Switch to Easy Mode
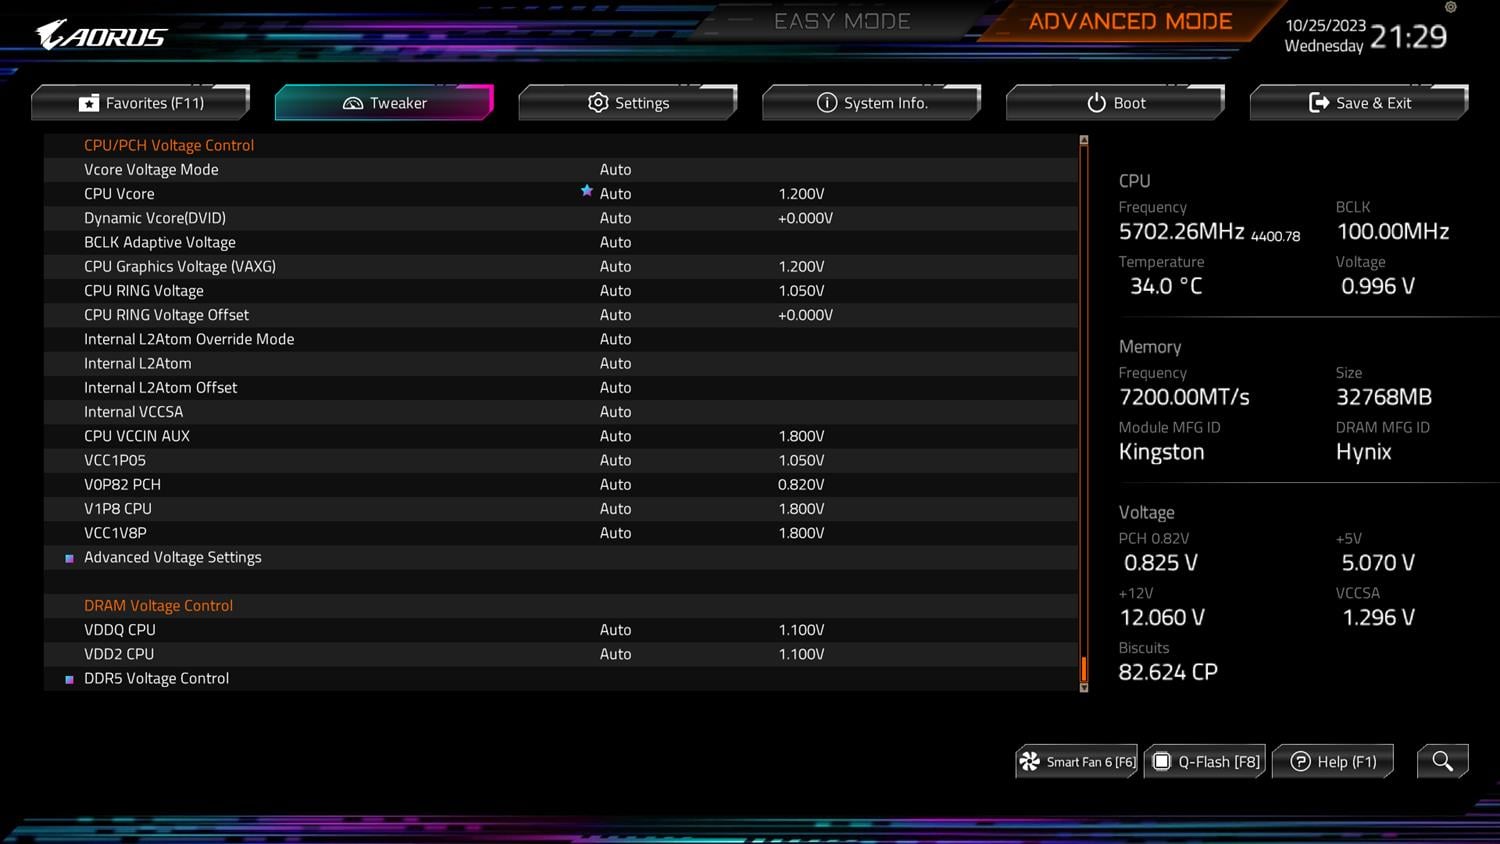The width and height of the screenshot is (1500, 844). [x=842, y=21]
